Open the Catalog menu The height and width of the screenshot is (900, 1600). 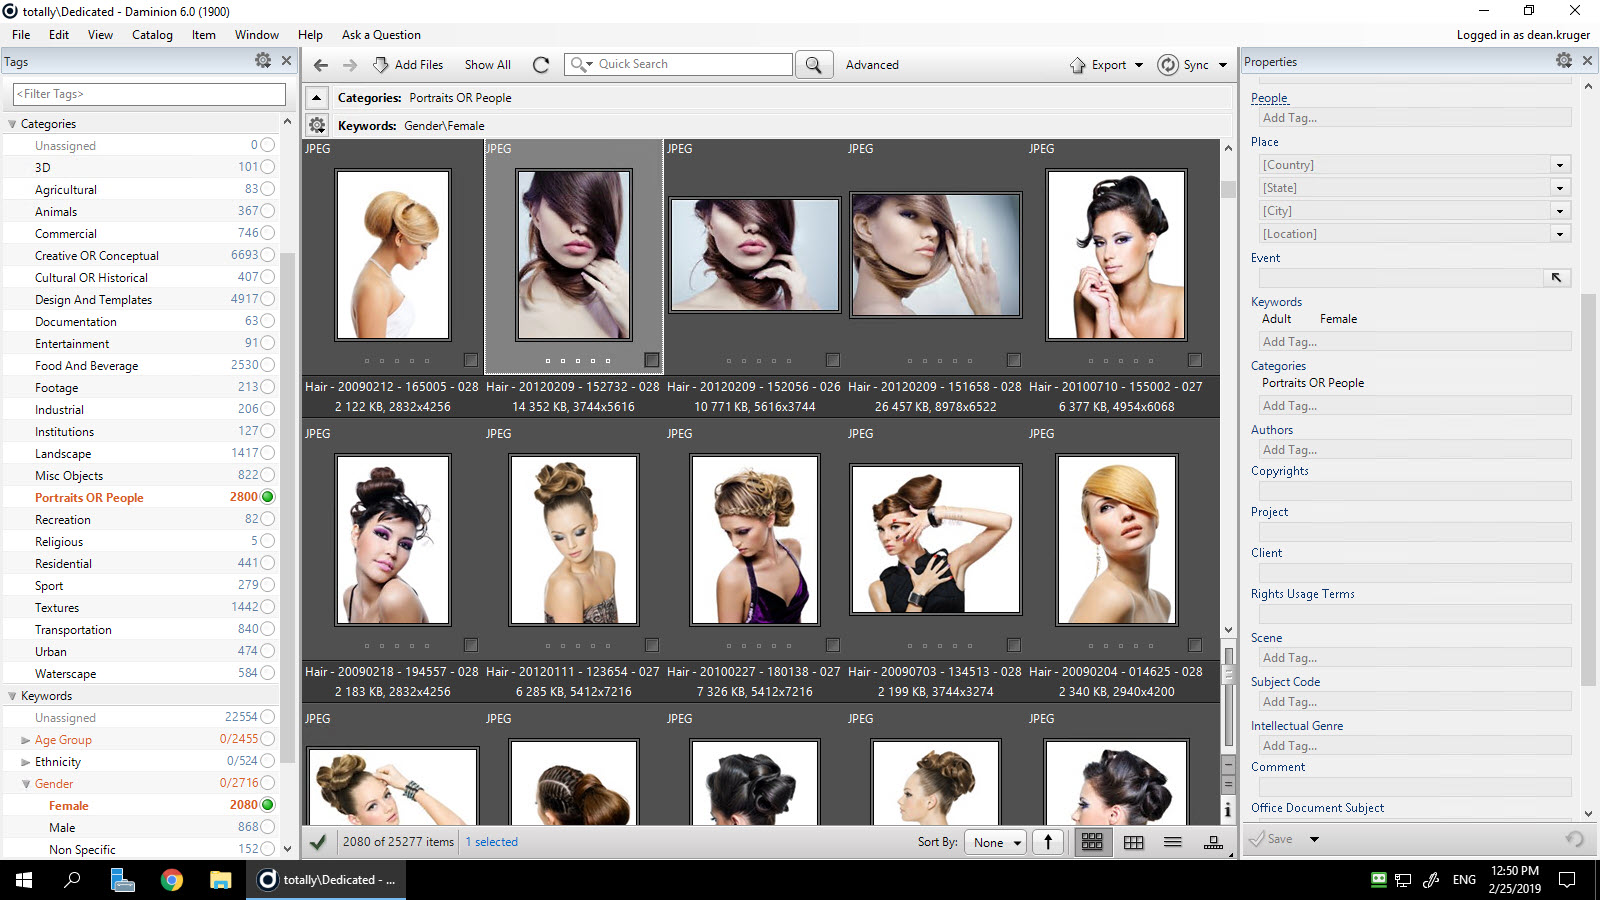(152, 34)
